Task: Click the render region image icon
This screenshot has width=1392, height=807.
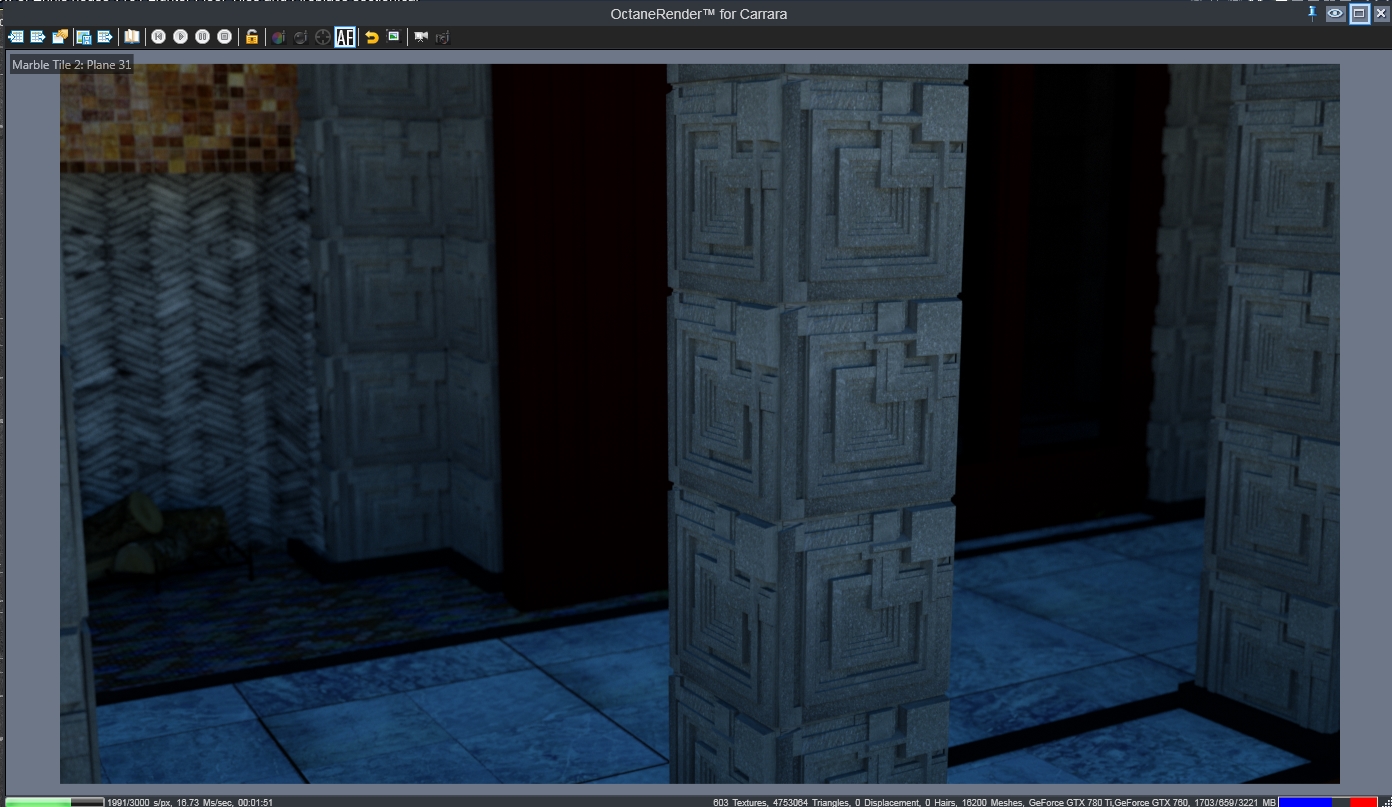Action: (x=394, y=36)
